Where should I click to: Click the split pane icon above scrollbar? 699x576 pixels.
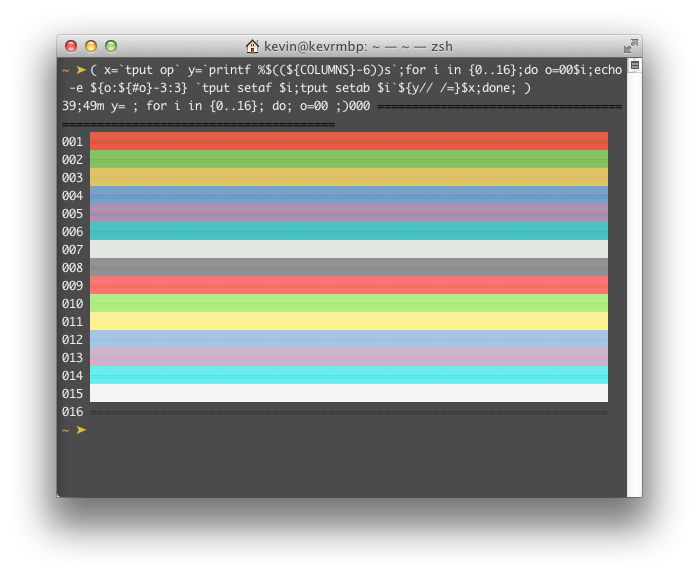click(x=635, y=65)
